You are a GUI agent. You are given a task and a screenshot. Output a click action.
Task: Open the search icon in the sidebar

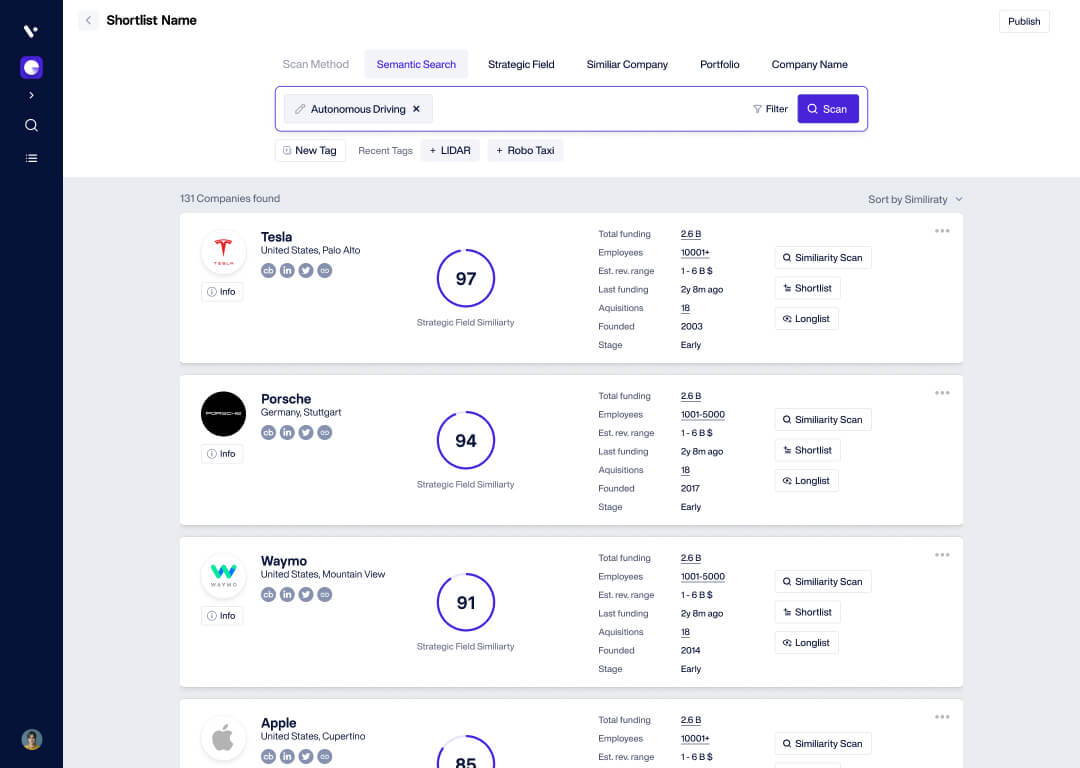point(32,125)
